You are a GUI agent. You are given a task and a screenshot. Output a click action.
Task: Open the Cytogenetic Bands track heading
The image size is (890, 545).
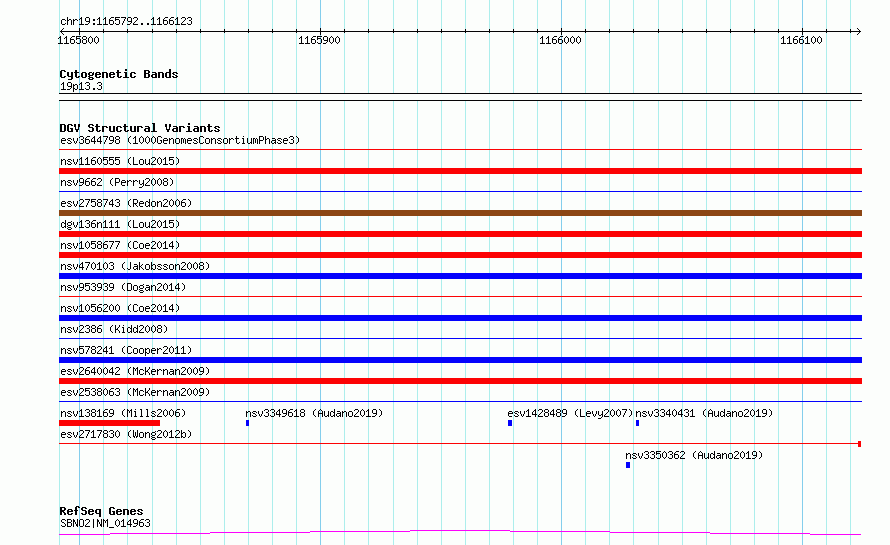(x=119, y=74)
